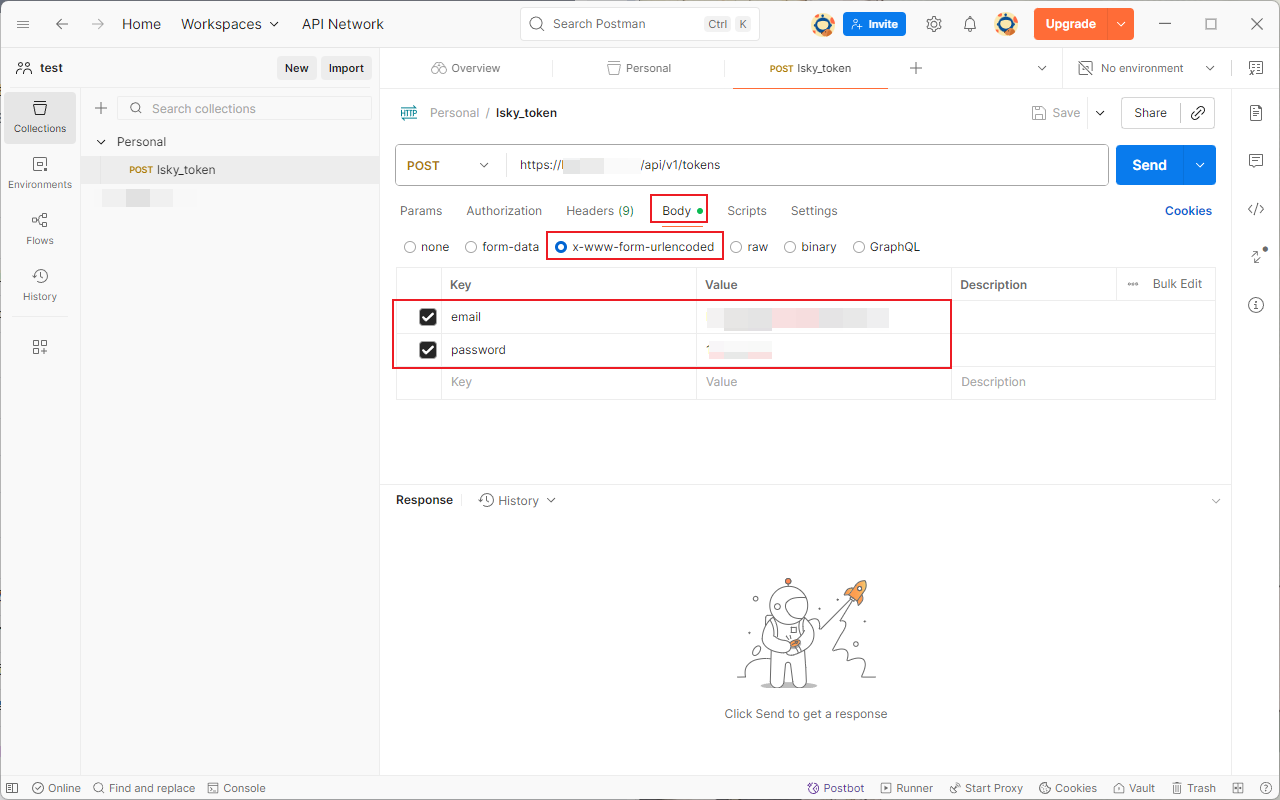Open the Code snippet icon
Screen dimensions: 1280x800
[x=1256, y=209]
